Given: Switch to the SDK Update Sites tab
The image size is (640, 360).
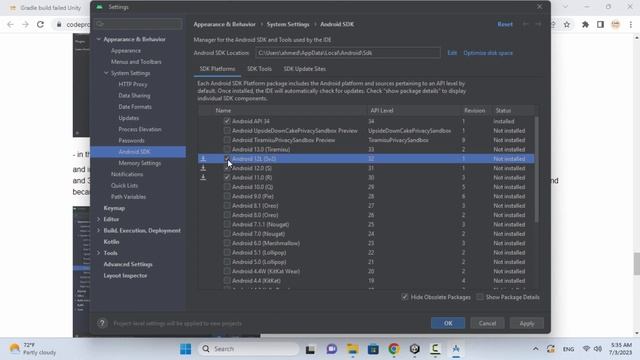Looking at the screenshot, I should pos(304,69).
